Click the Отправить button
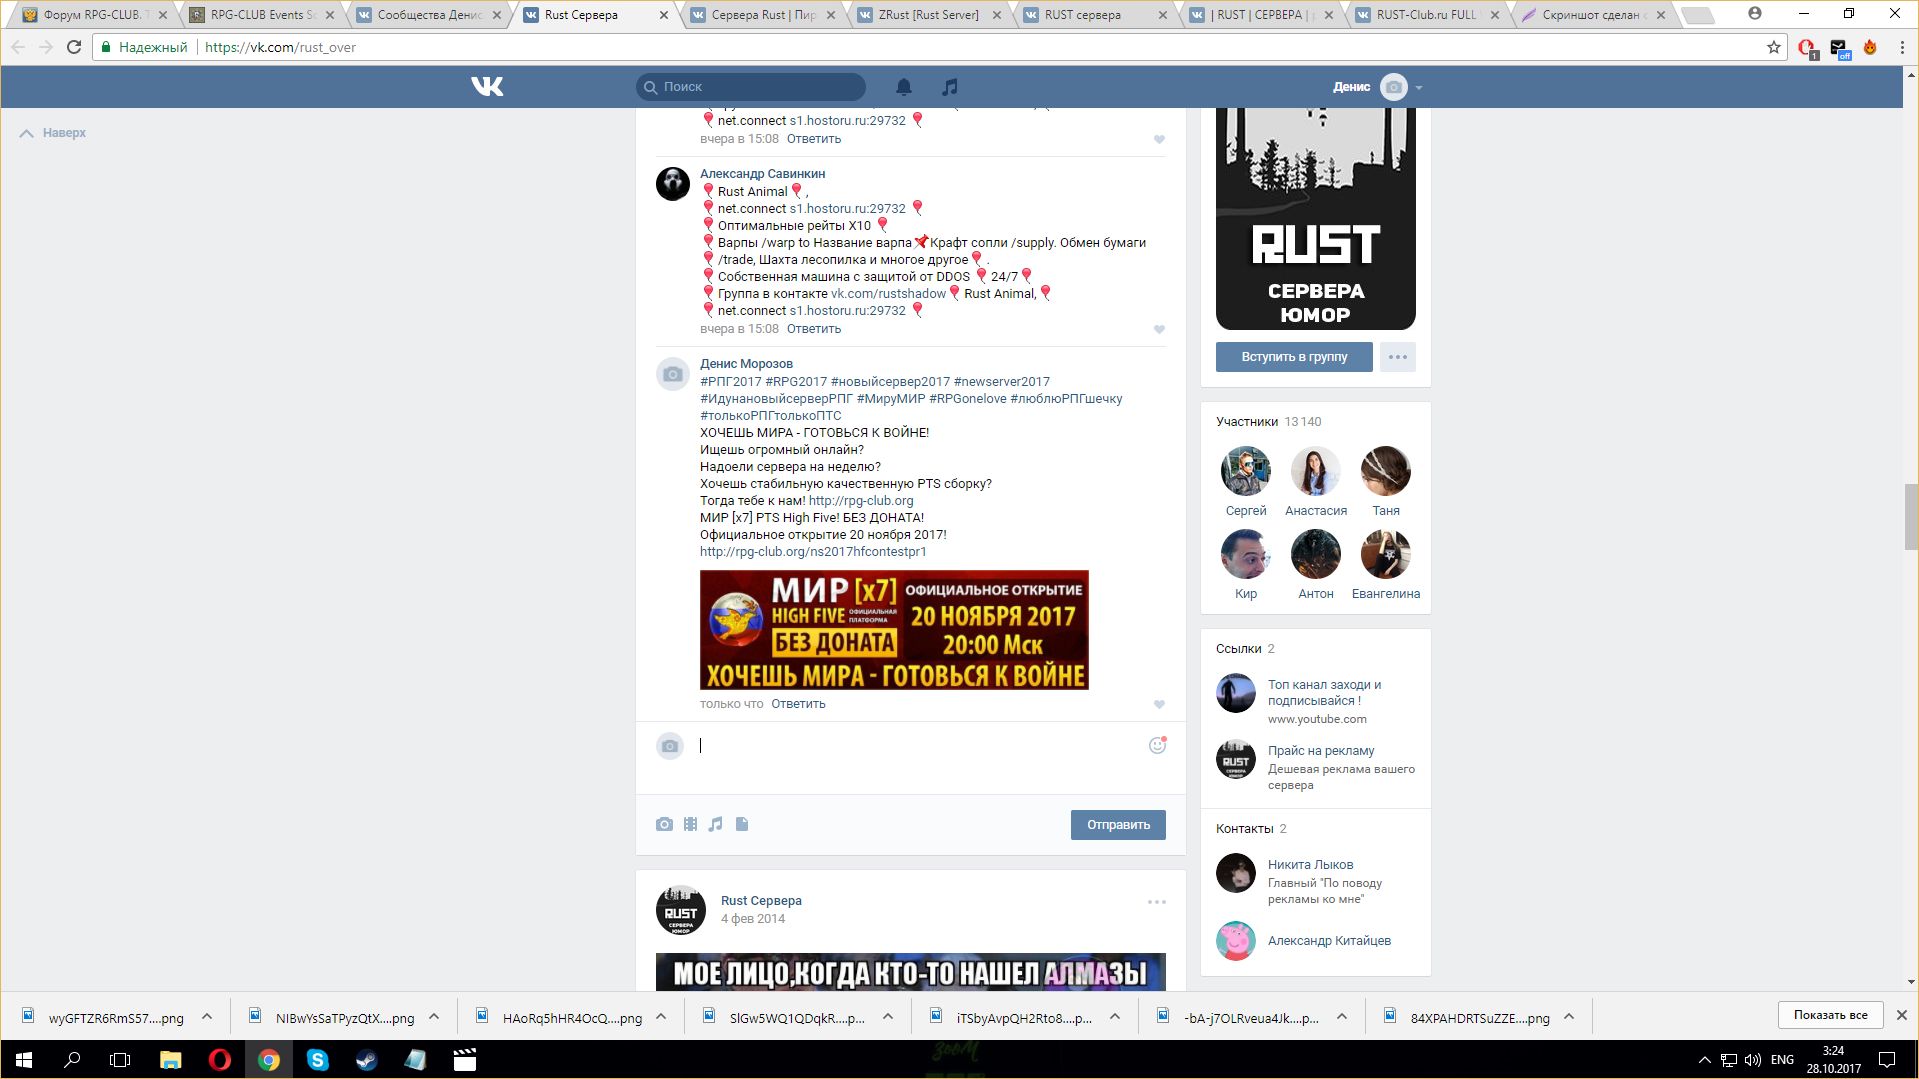 pos(1118,825)
